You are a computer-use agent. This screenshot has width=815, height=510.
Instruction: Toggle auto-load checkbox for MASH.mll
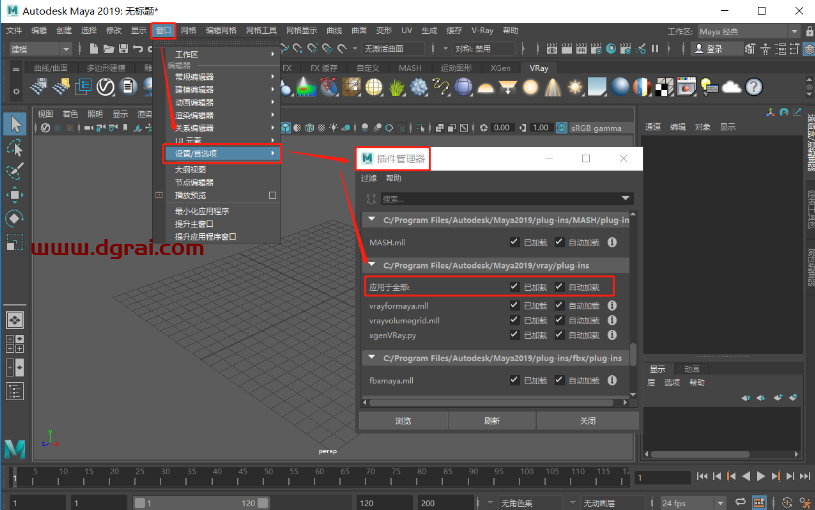click(559, 242)
